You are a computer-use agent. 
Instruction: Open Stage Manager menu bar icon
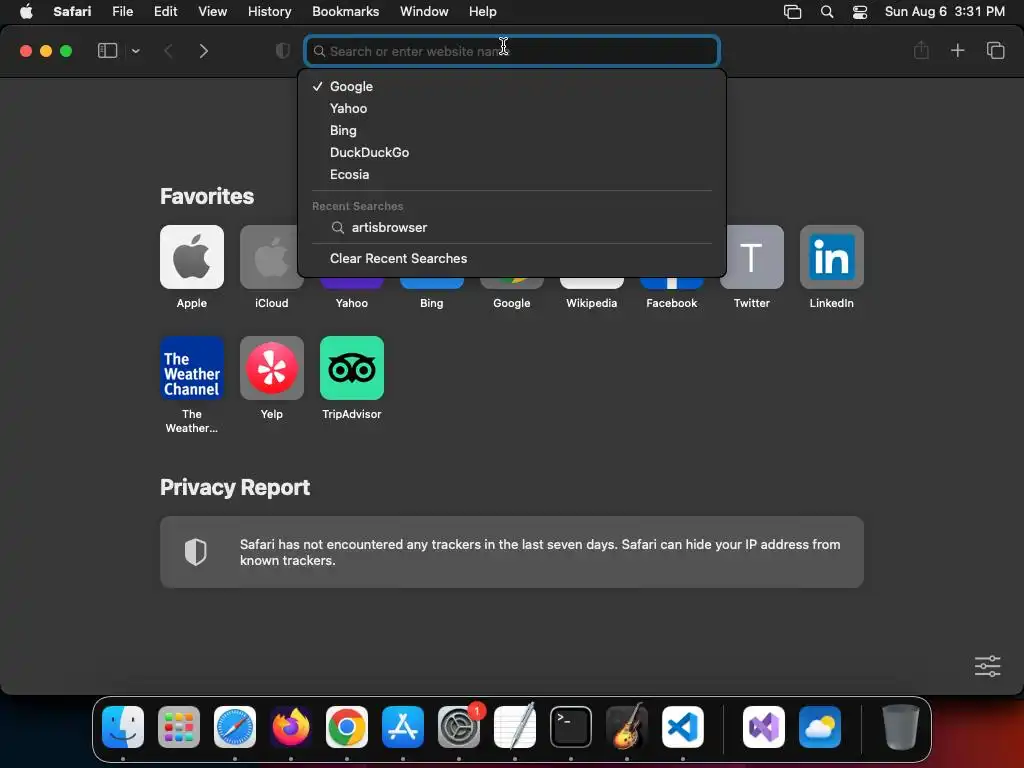tap(792, 12)
